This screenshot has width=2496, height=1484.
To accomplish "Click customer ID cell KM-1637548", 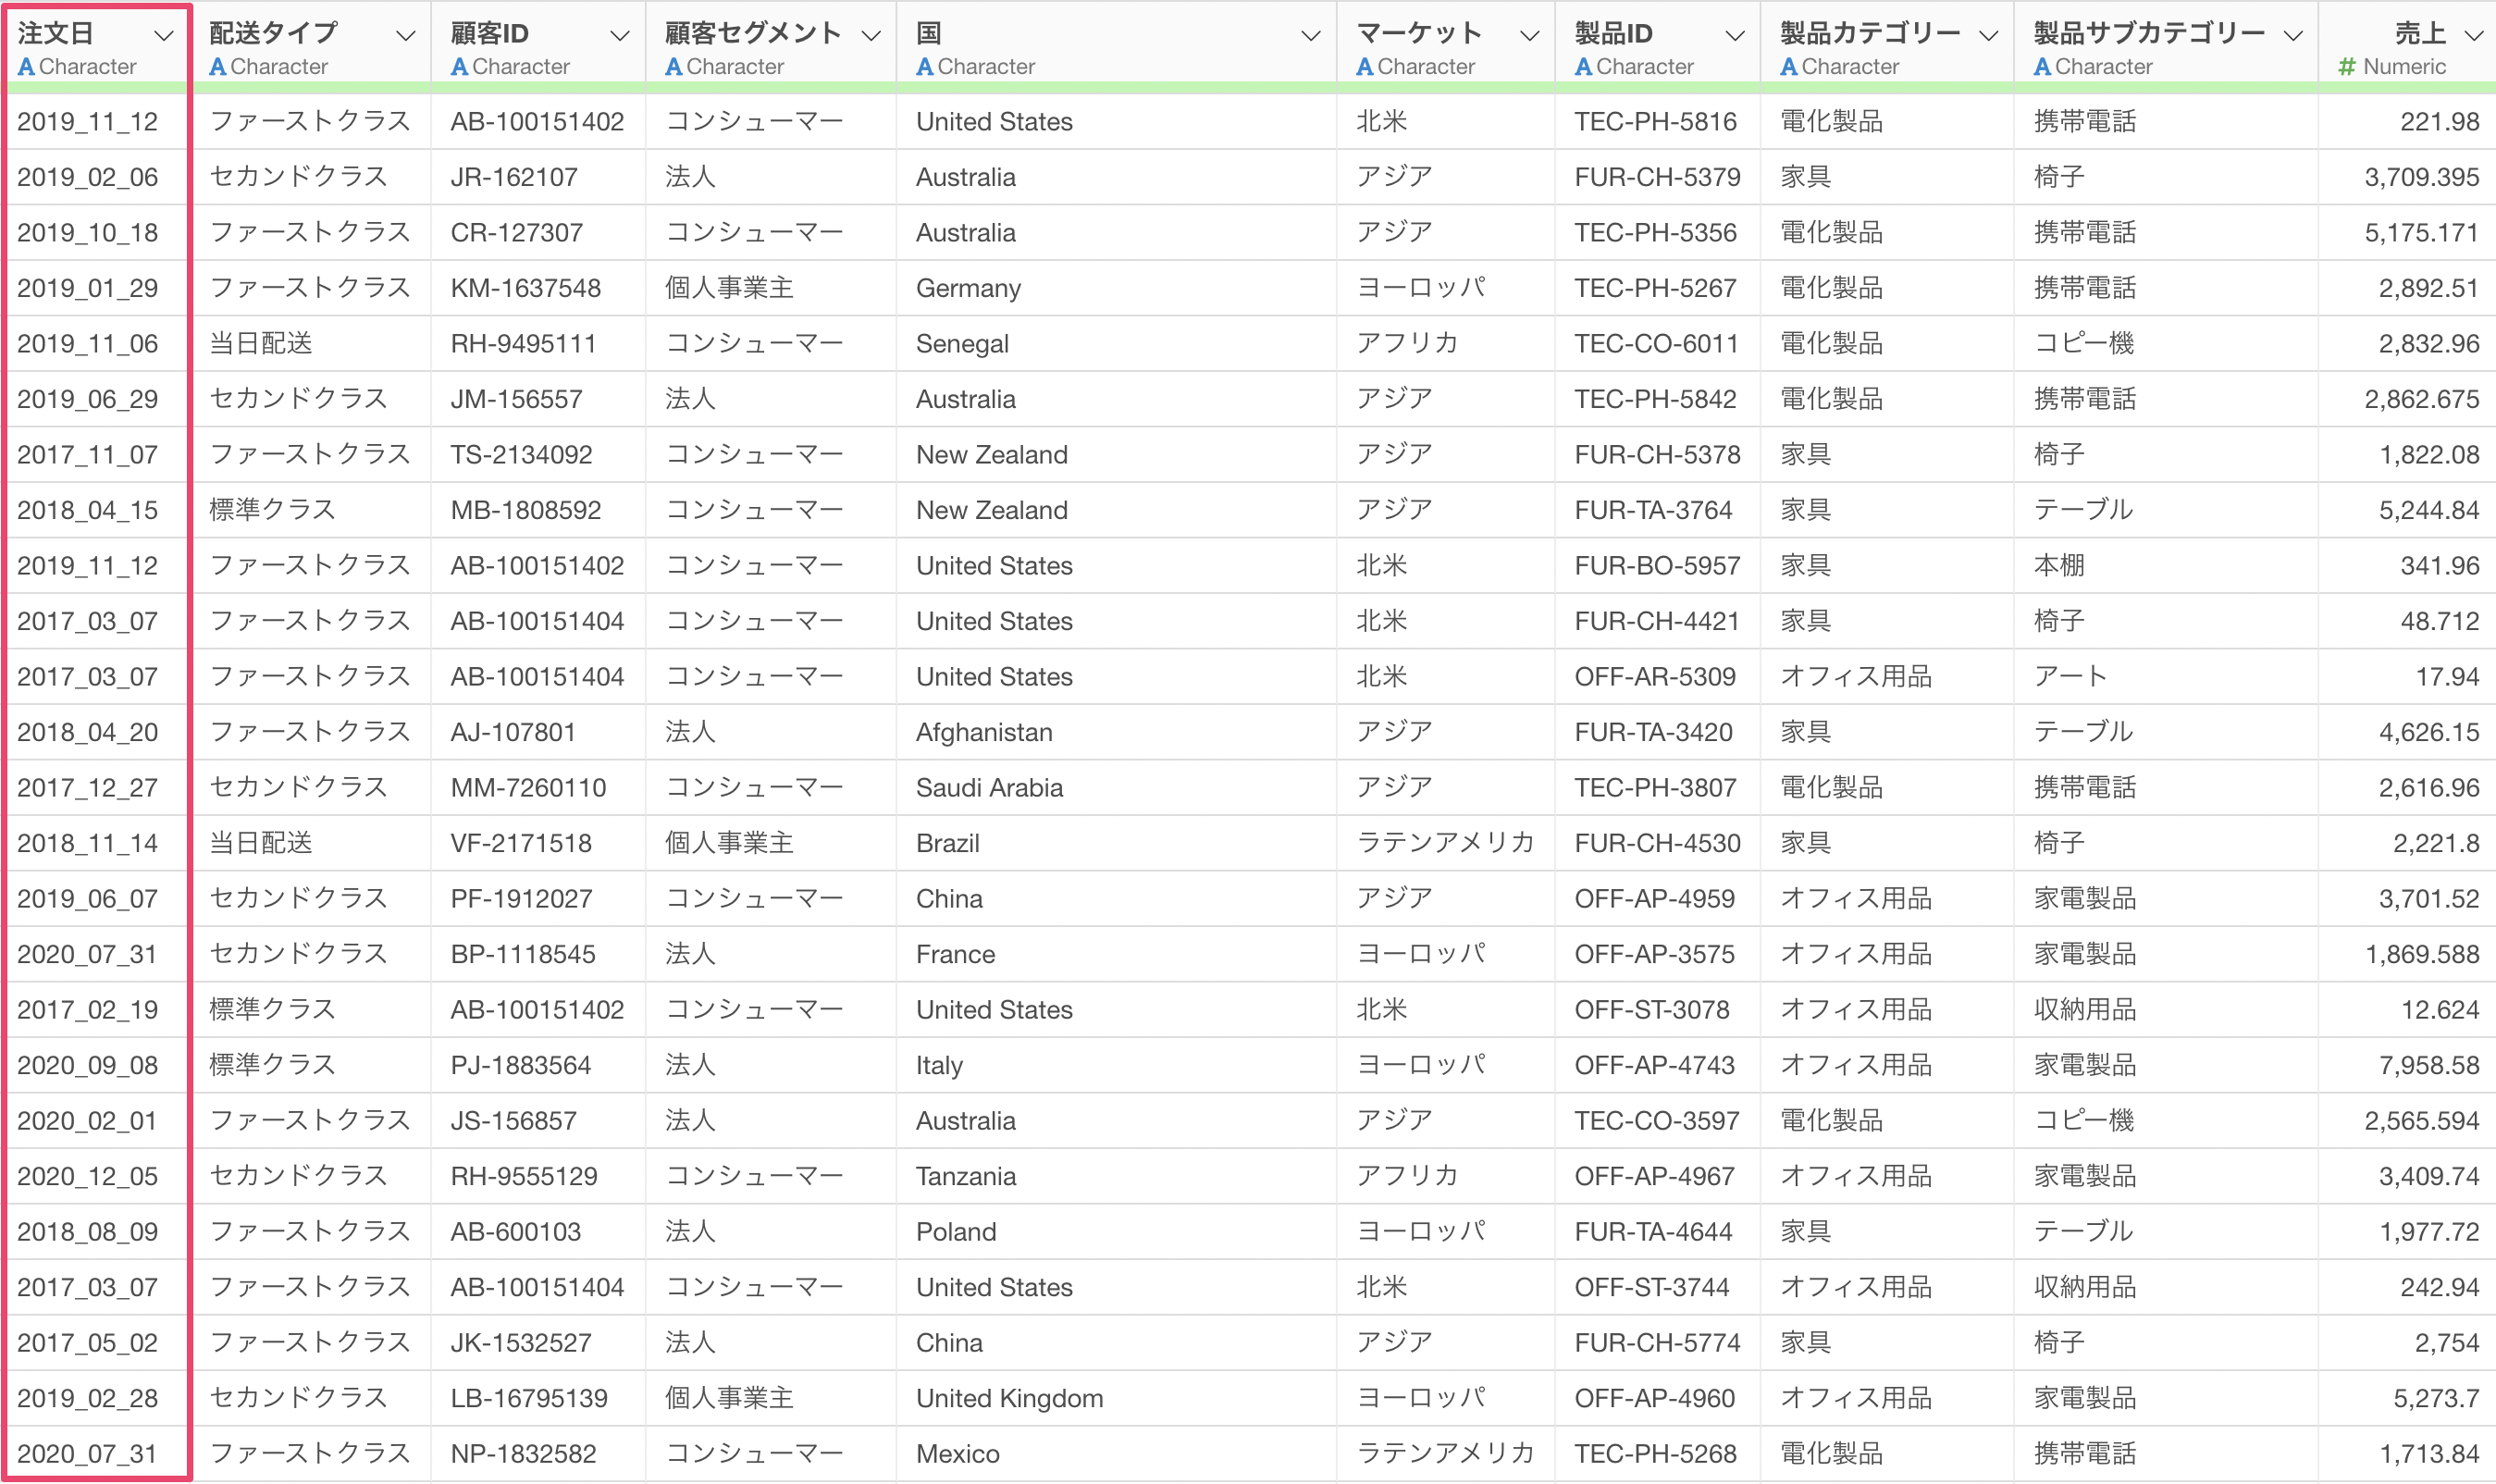I will [525, 288].
